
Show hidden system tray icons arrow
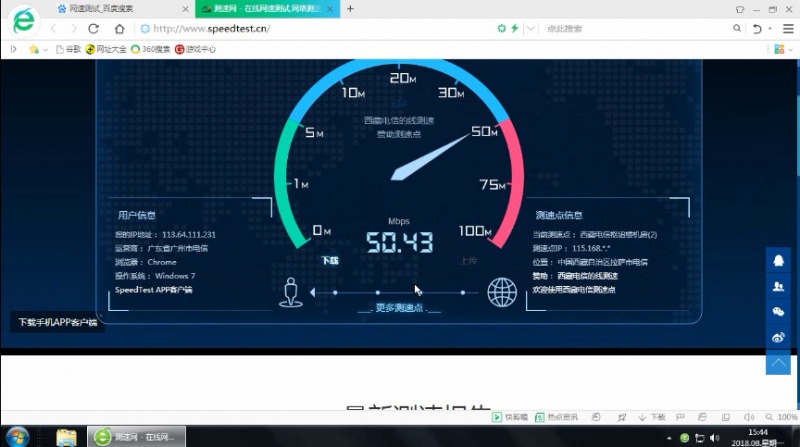tap(669, 438)
